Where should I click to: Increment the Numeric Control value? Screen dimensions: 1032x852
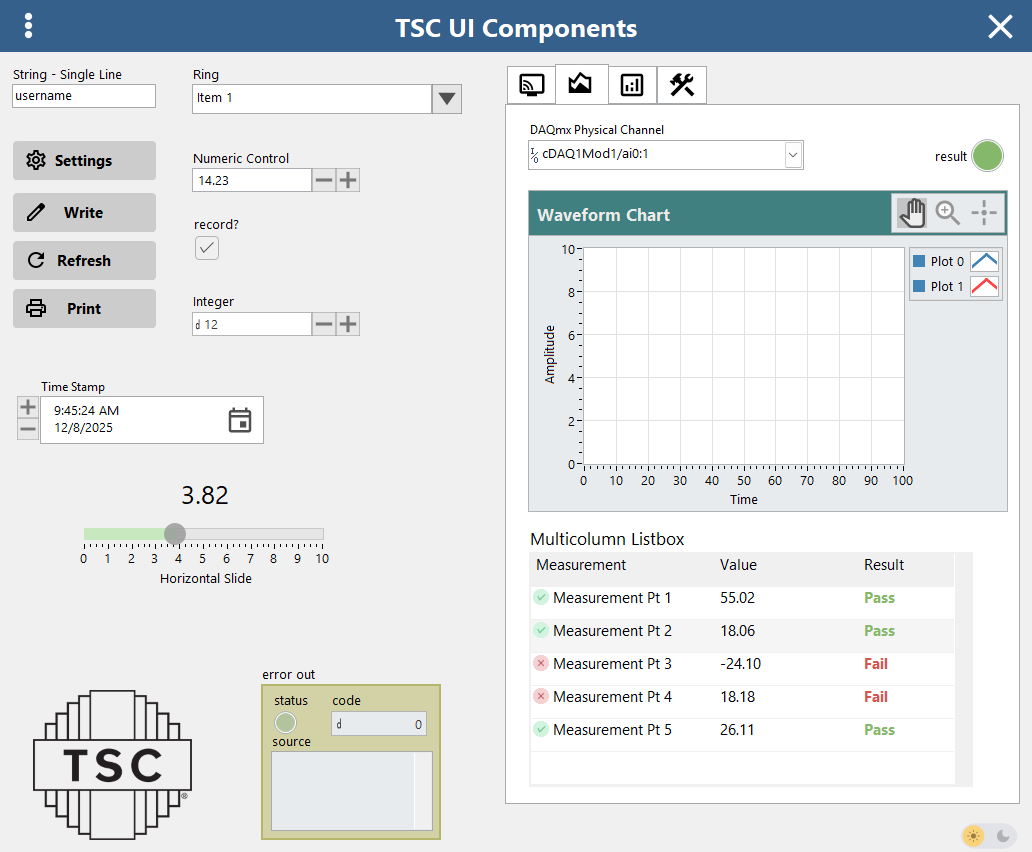347,180
